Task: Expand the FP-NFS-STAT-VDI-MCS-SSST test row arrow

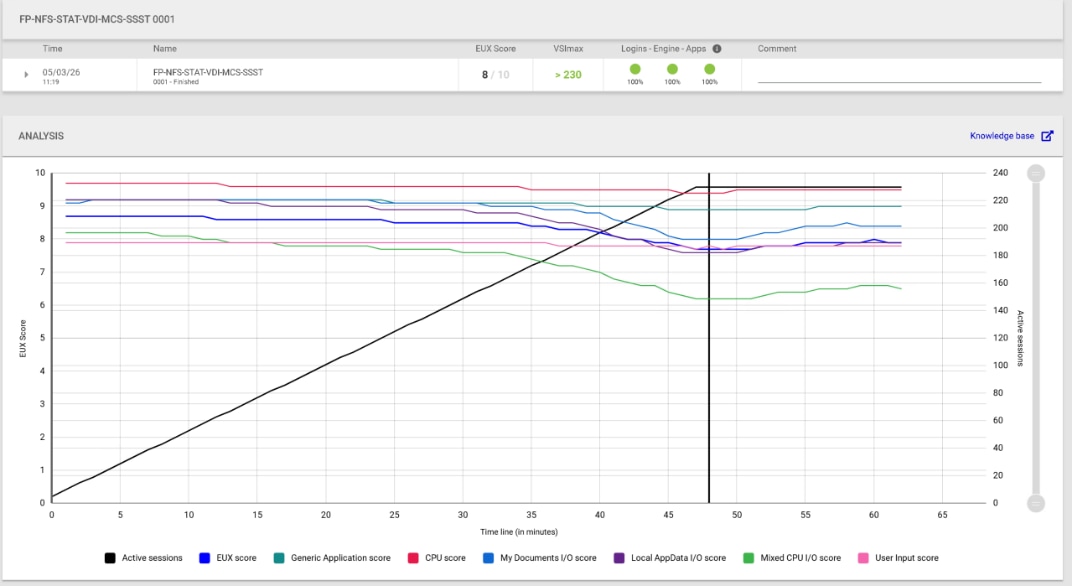Action: coord(26,75)
